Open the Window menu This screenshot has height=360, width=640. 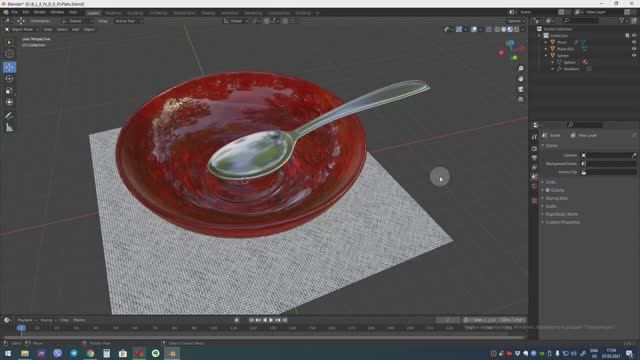point(57,12)
